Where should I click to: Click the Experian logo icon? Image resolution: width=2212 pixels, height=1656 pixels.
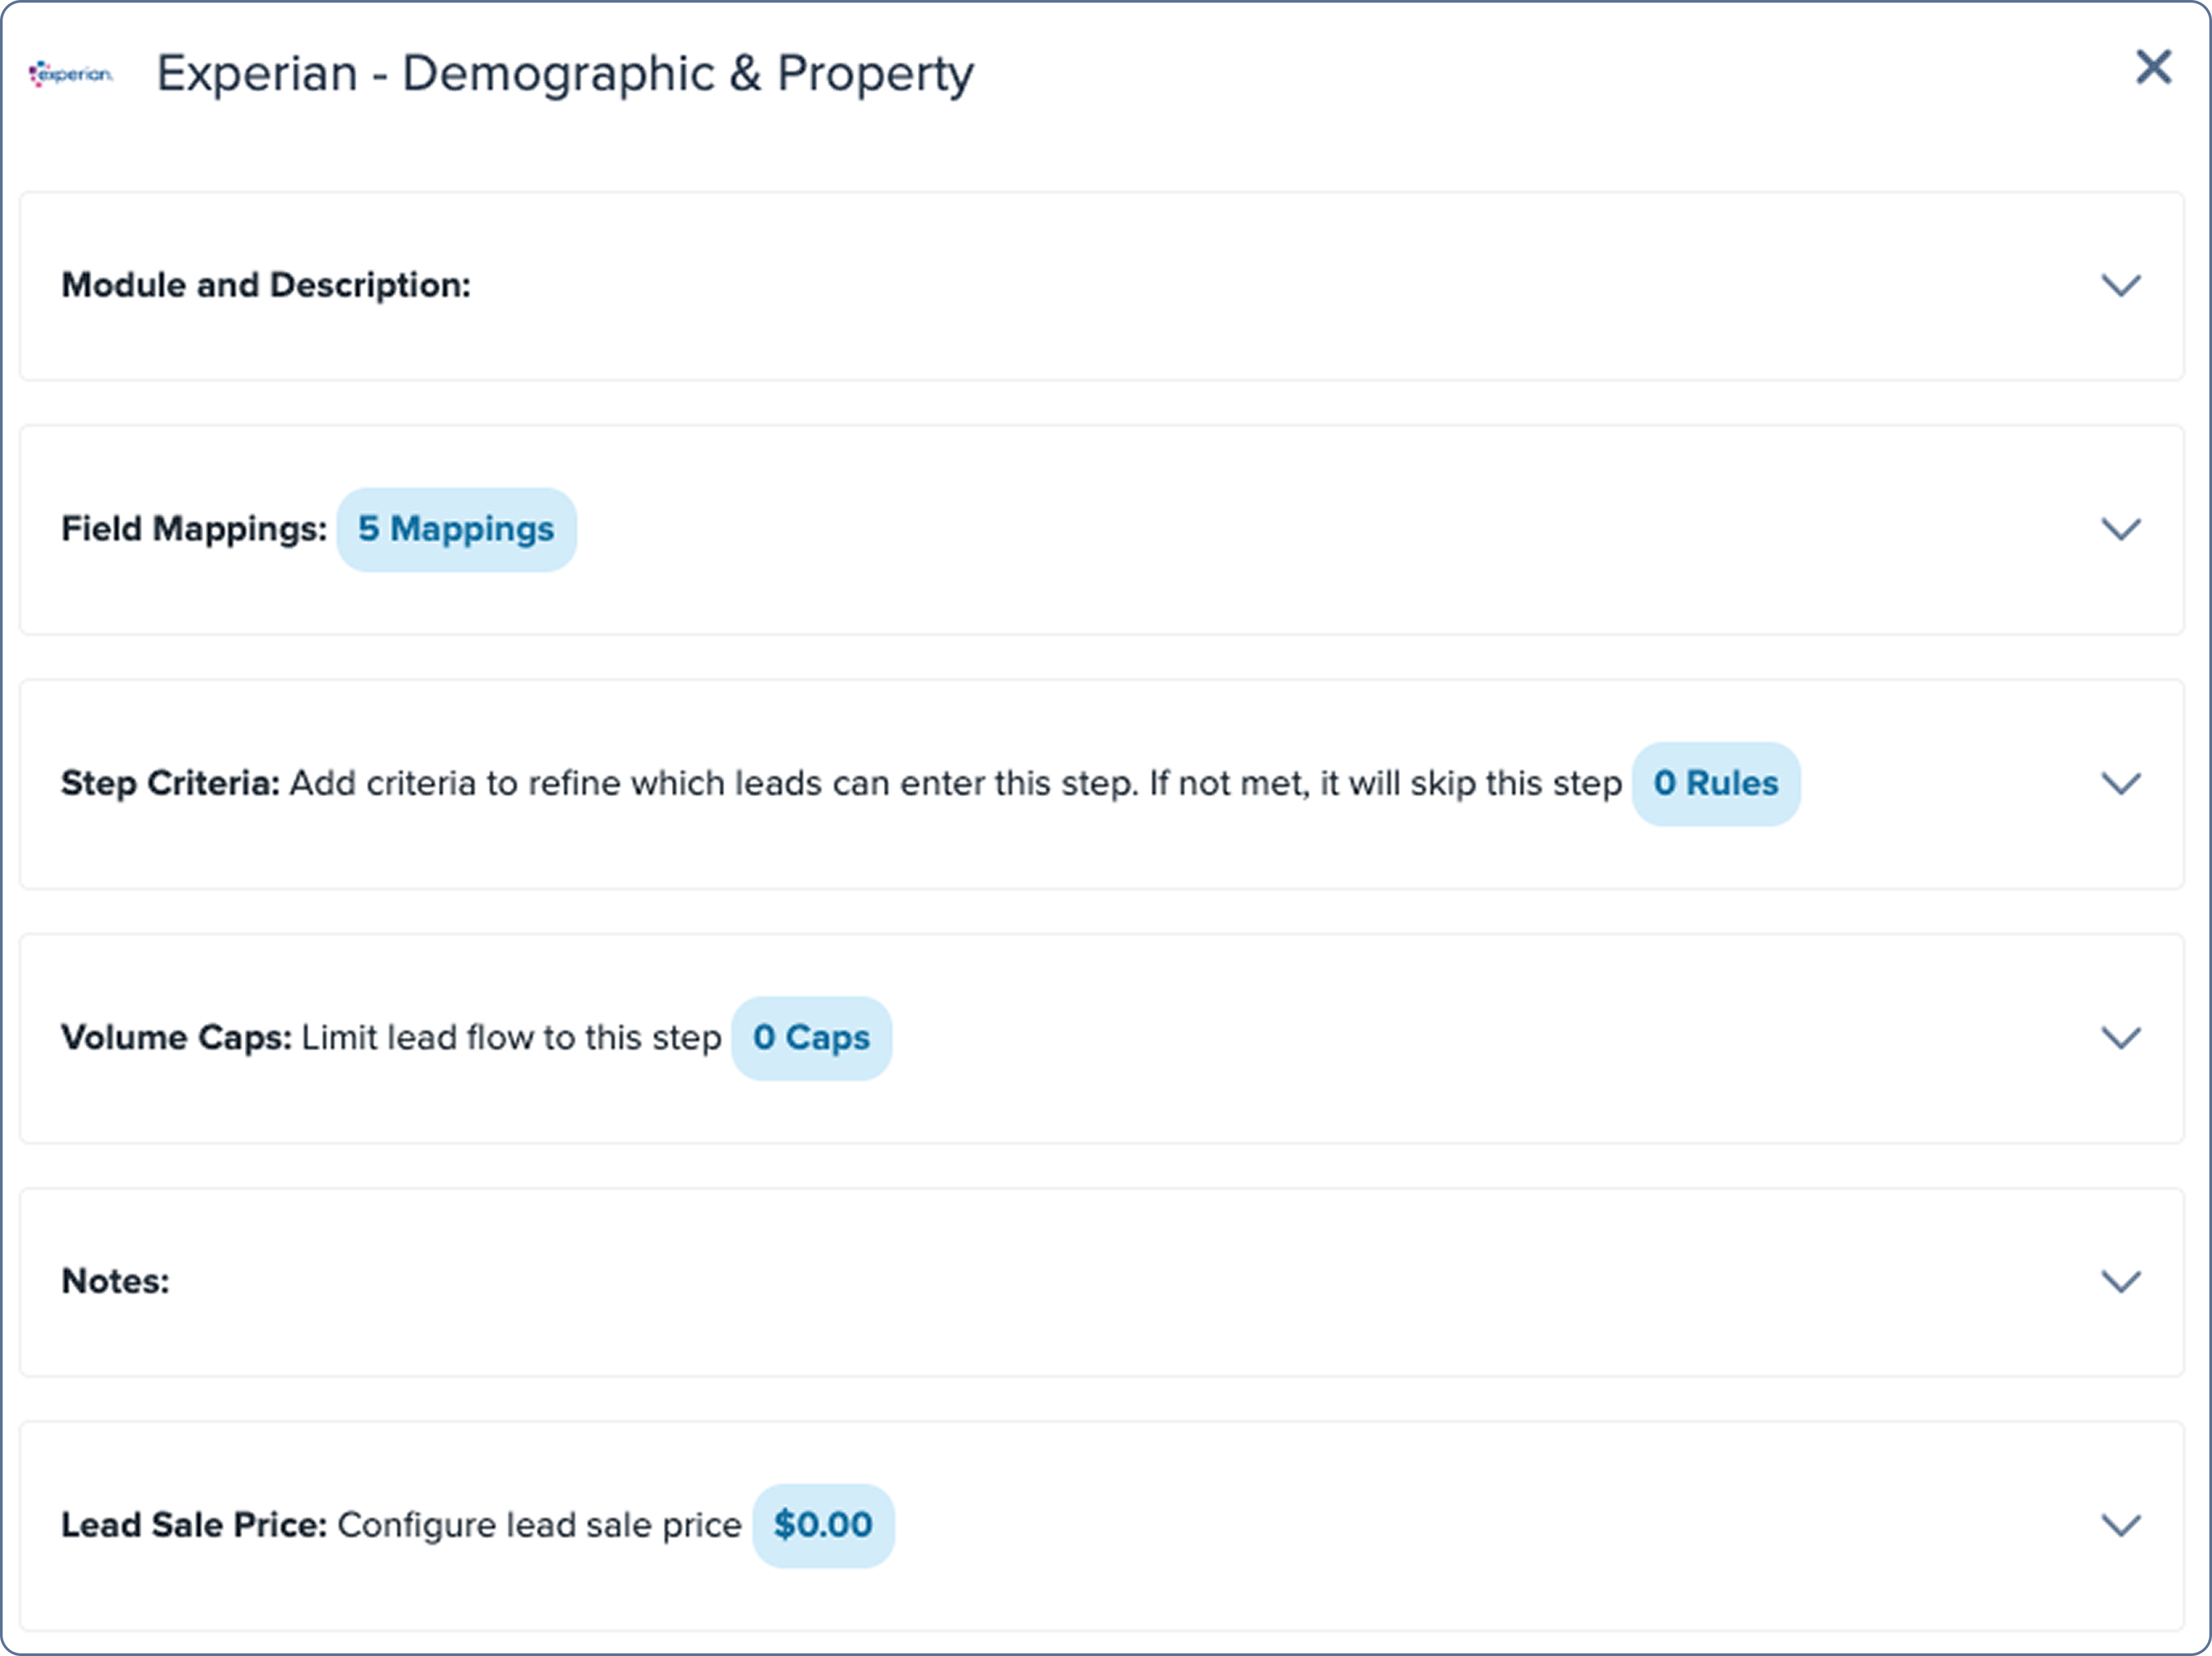coord(71,74)
